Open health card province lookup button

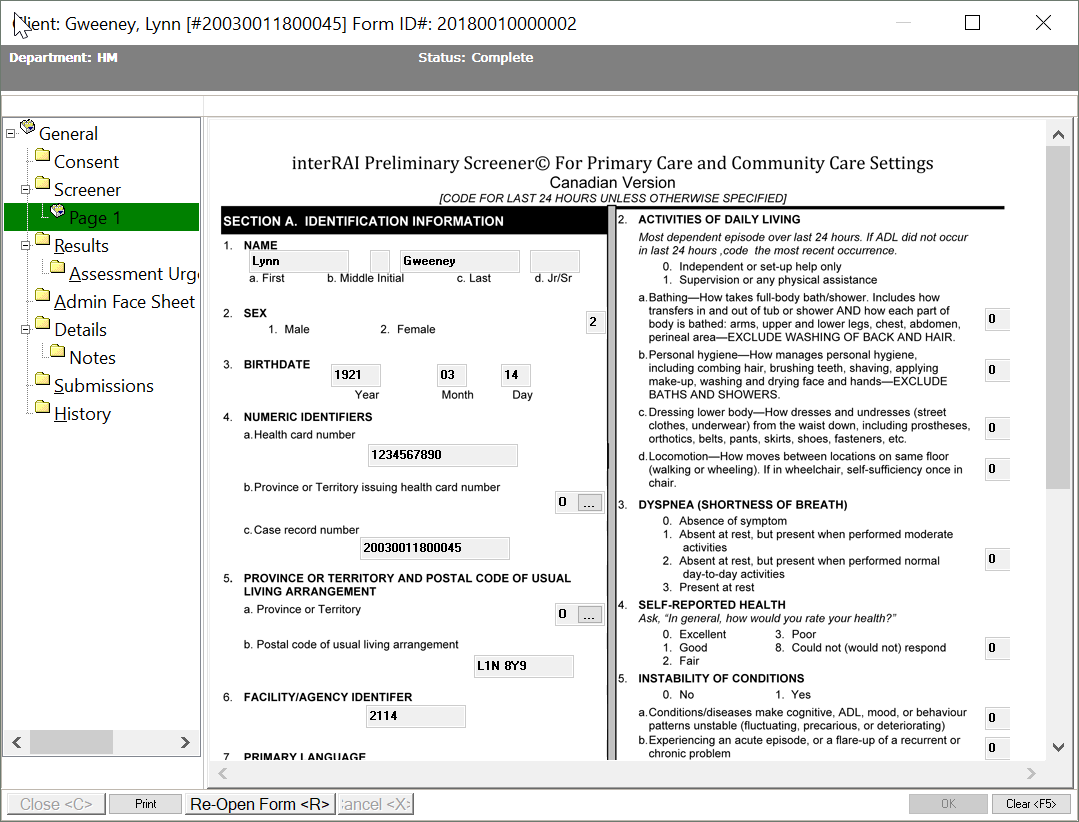click(589, 503)
